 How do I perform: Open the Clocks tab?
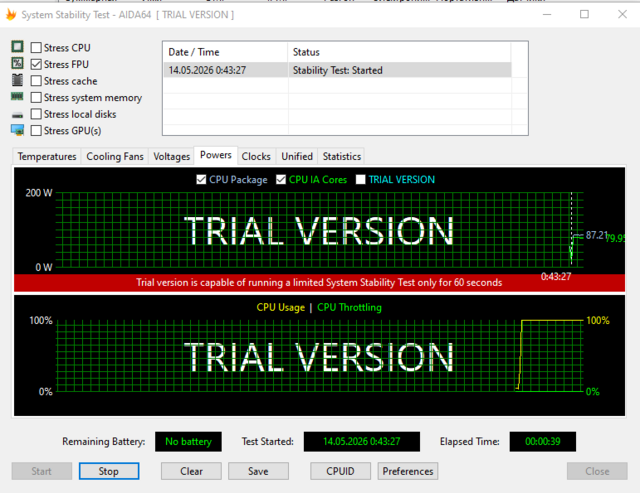pos(256,157)
